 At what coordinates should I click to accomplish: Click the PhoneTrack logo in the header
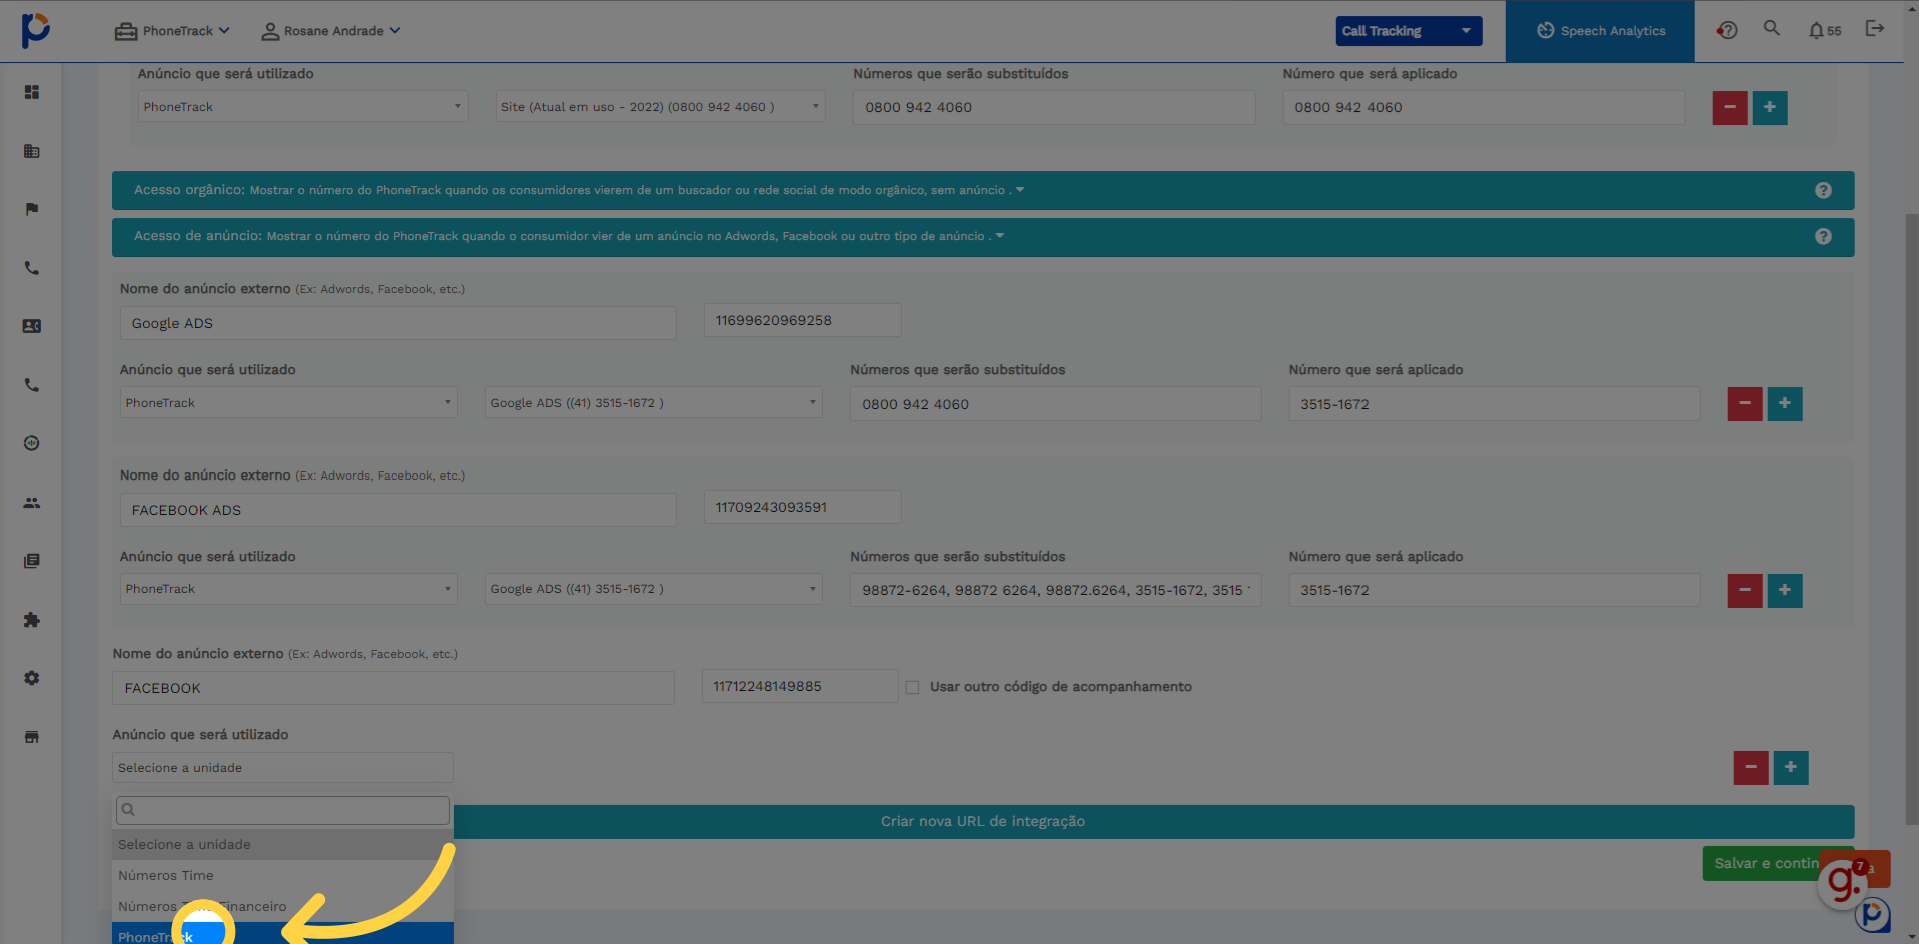tap(36, 30)
